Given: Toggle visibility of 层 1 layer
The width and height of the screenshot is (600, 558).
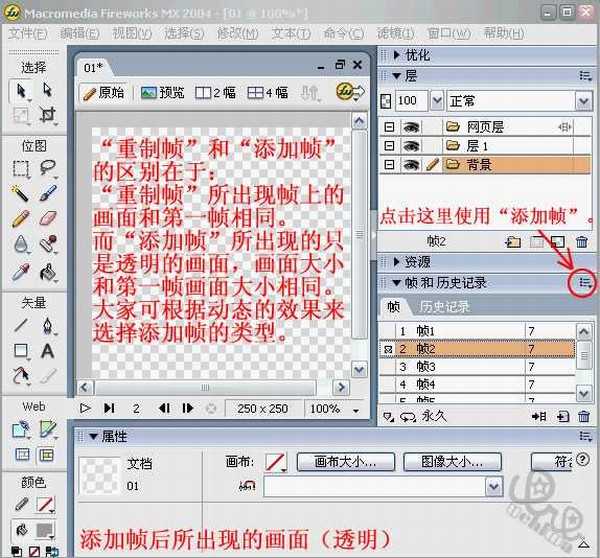Looking at the screenshot, I should point(411,146).
